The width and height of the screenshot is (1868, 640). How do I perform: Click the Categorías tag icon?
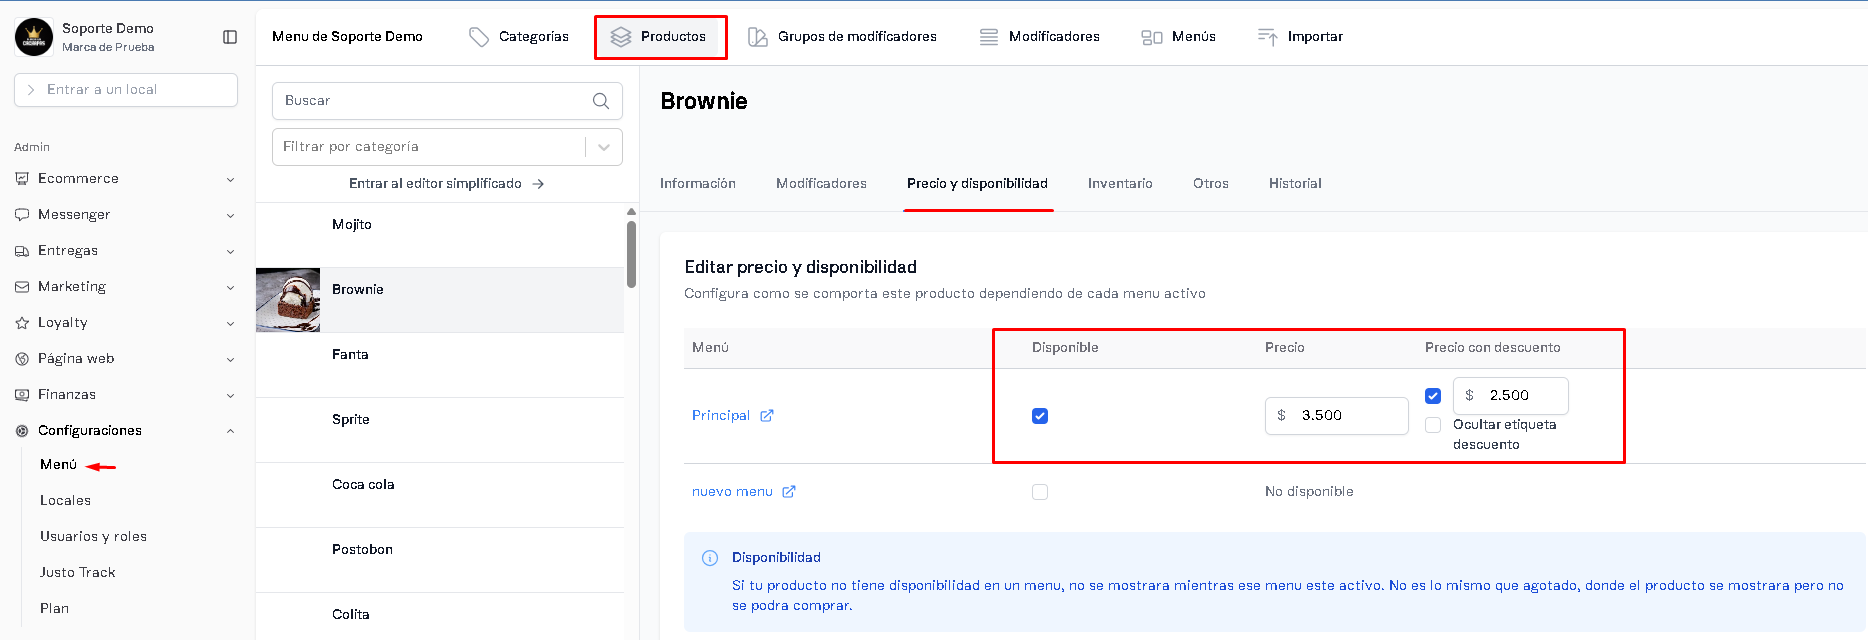[479, 37]
